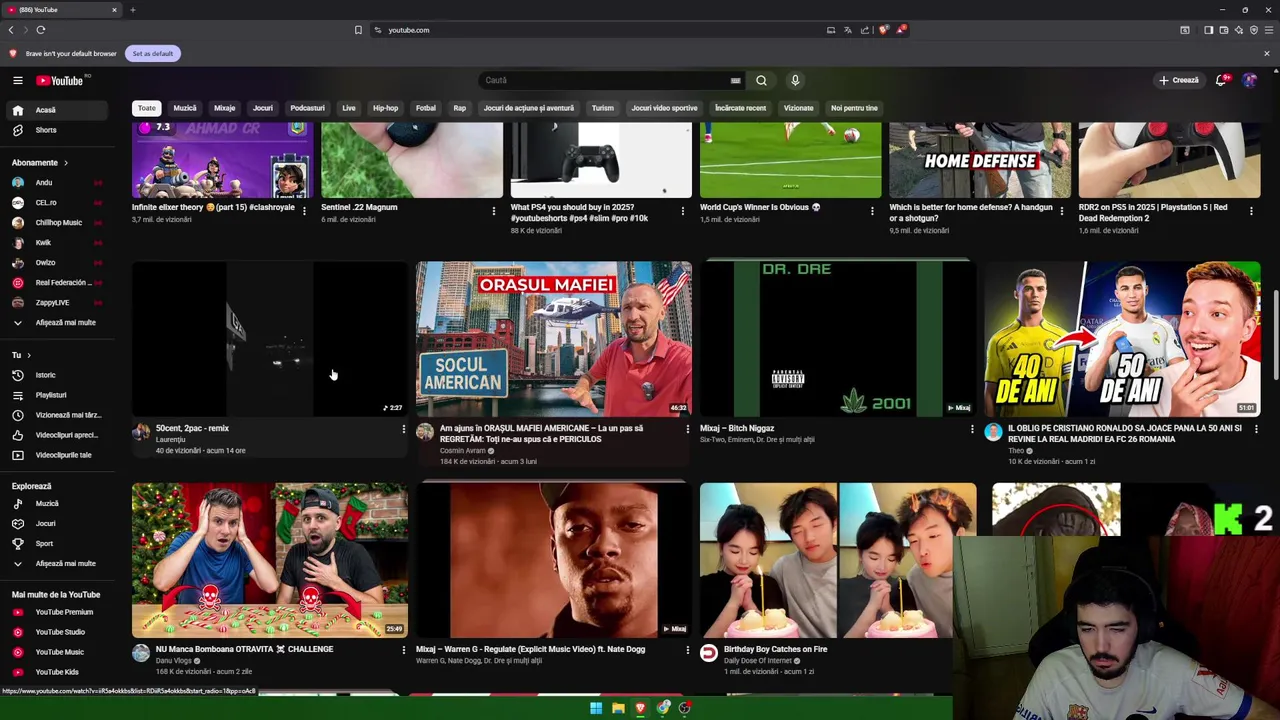Viewport: 1280px width, 720px height.
Task: Bookmark the page in address bar
Action: coord(358,30)
